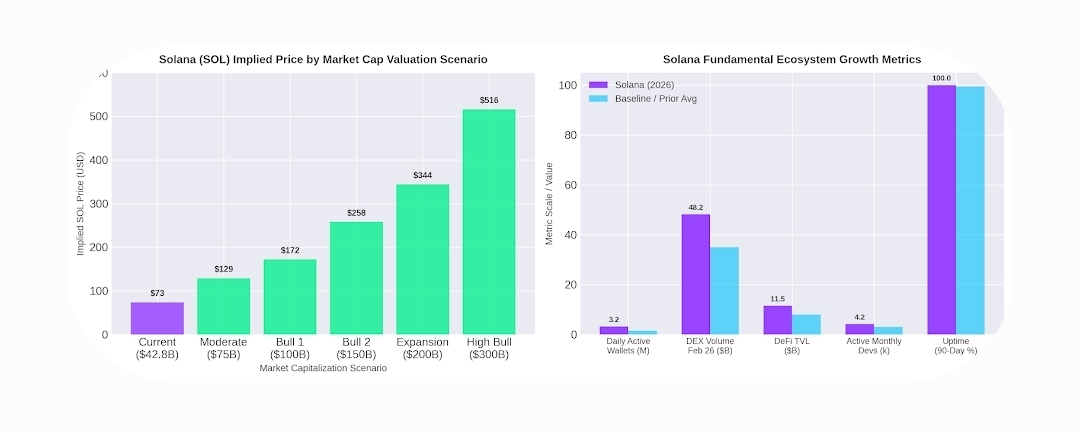Viewport: 1080px width, 431px height.
Task: Click the '4.2' value label
Action: (860, 317)
